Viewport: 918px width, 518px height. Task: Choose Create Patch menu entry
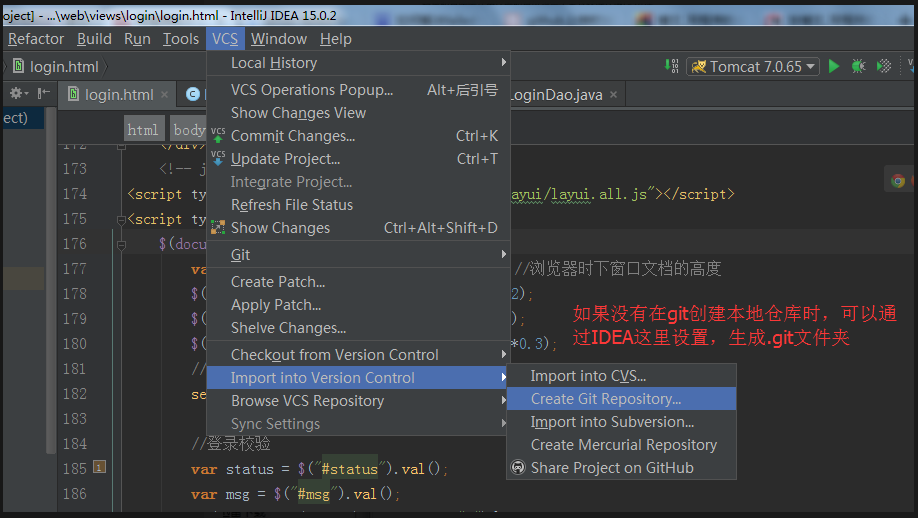358,282
